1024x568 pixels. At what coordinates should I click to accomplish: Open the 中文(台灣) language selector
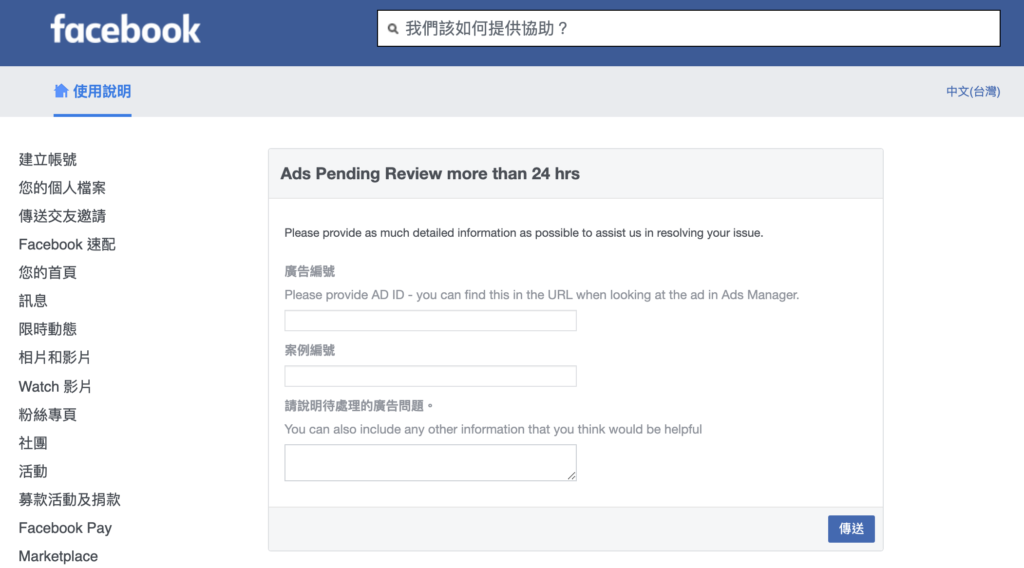coord(972,91)
